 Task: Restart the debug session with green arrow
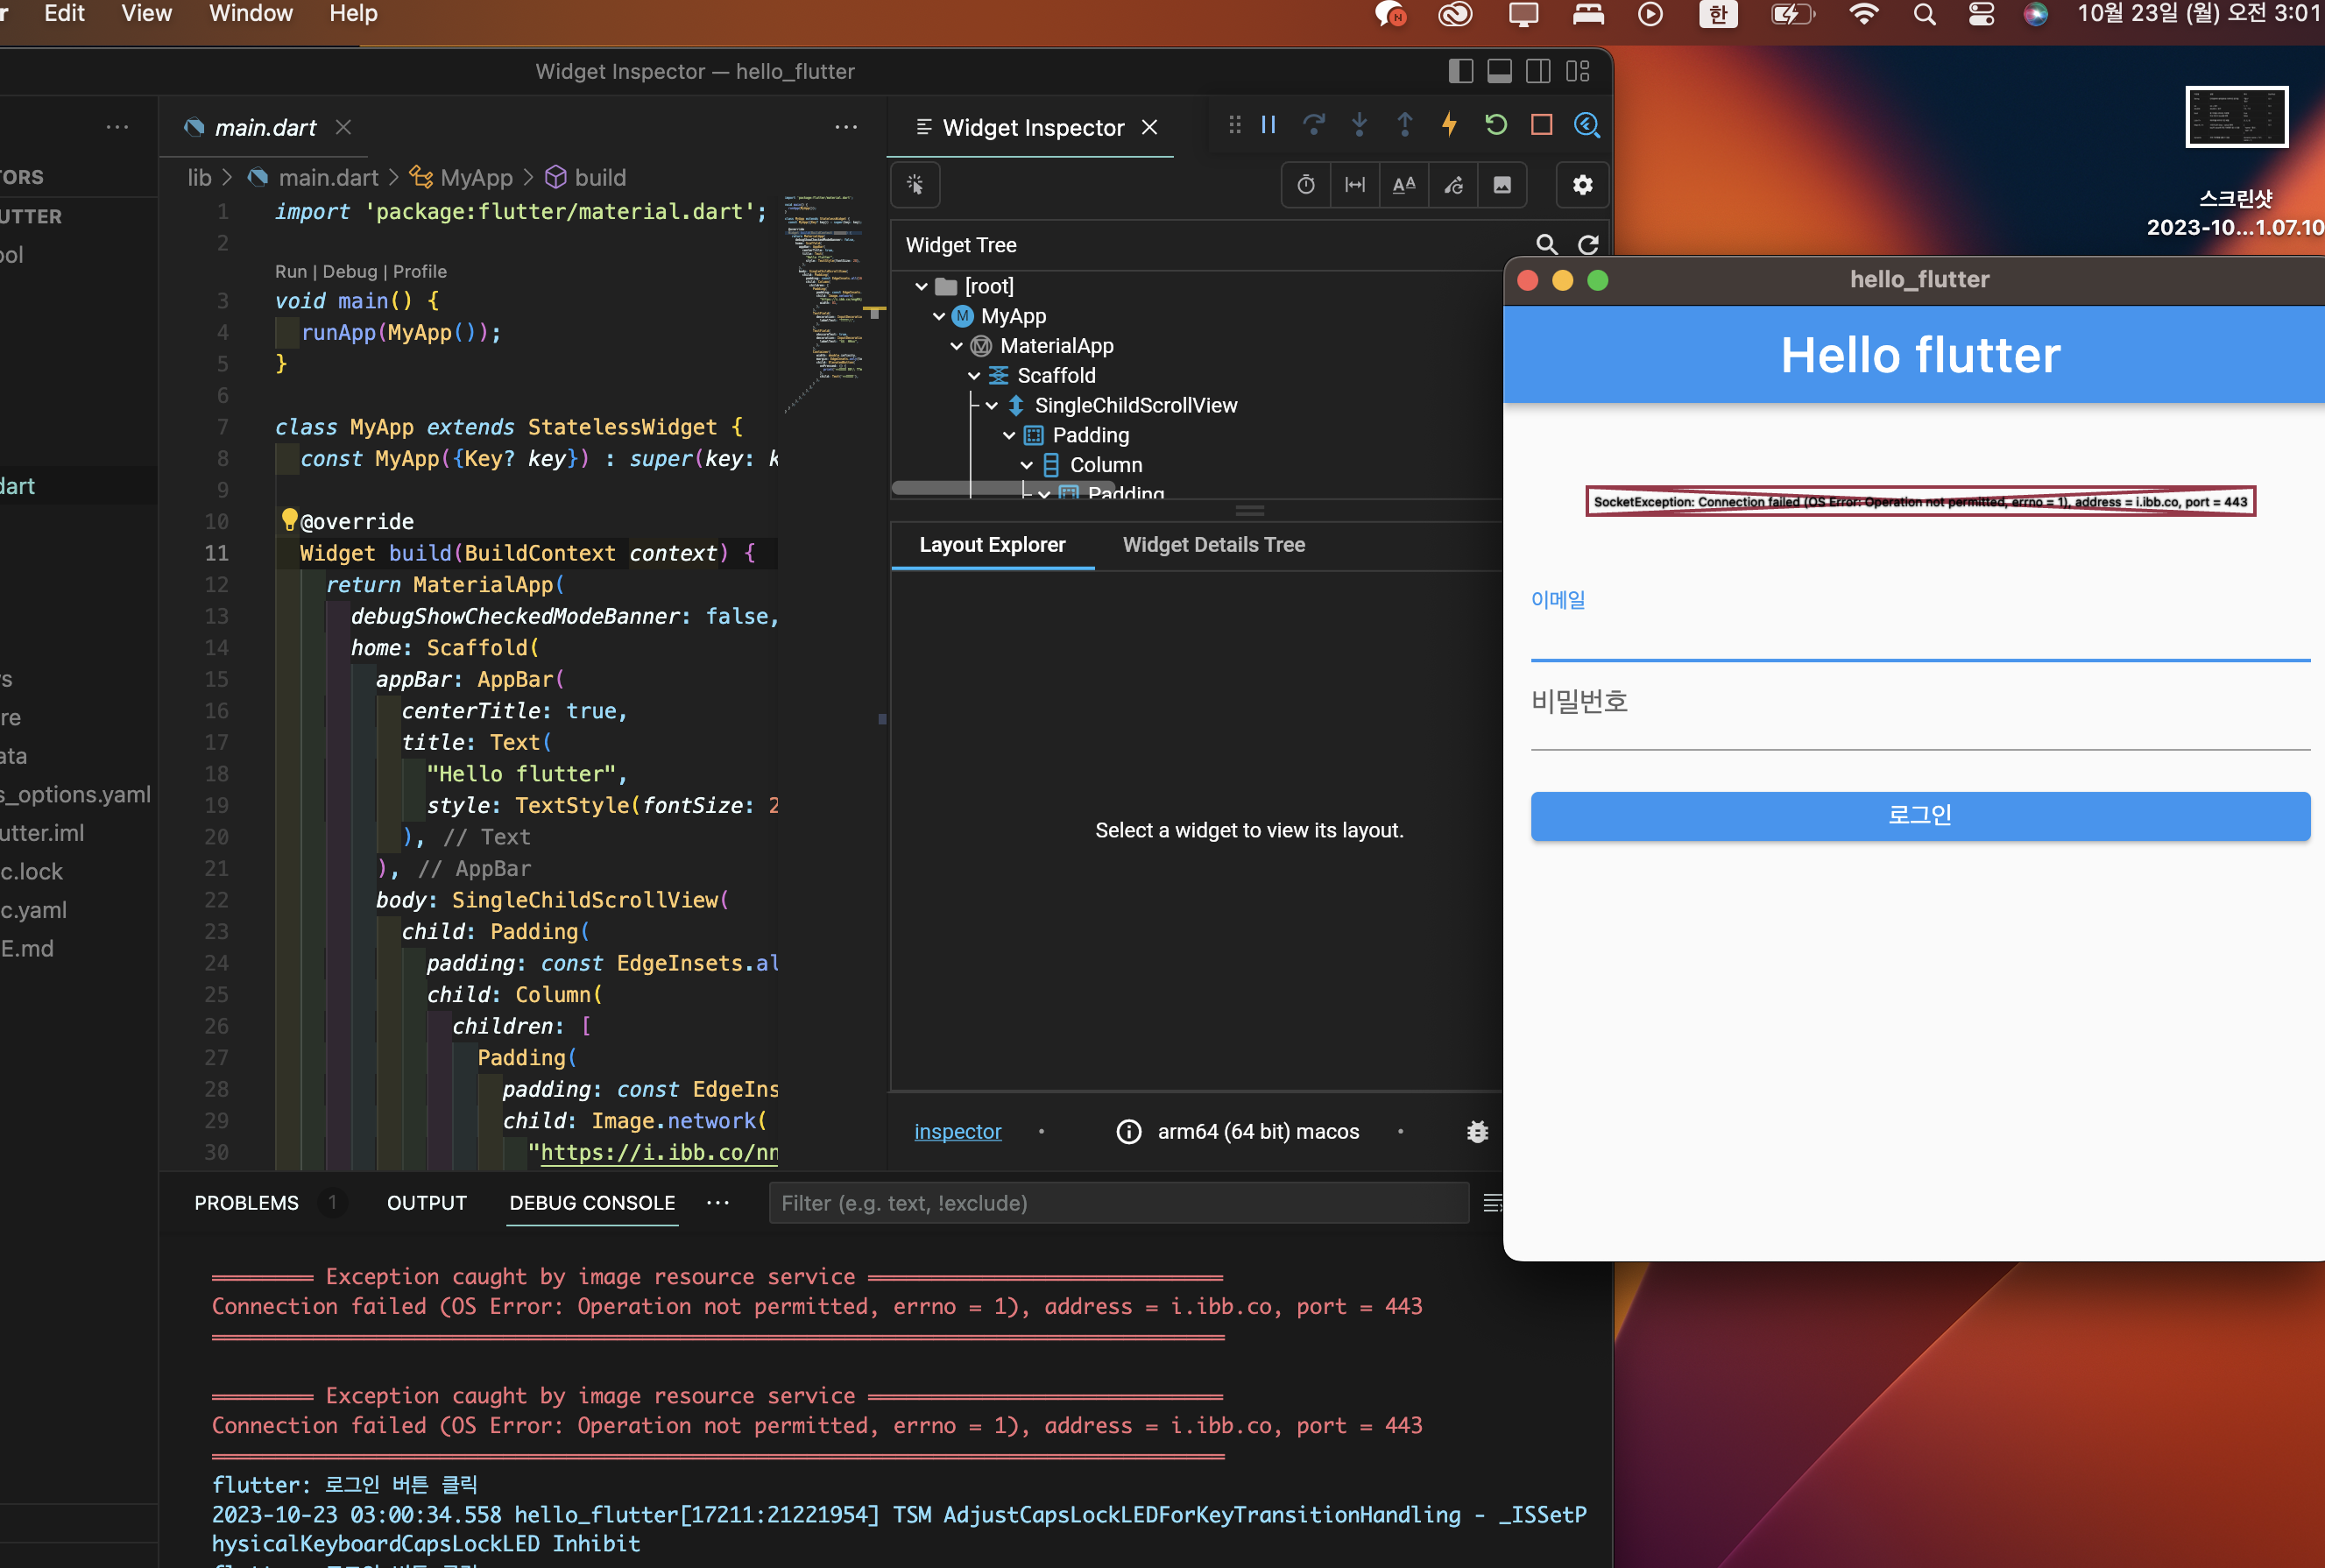(1496, 125)
